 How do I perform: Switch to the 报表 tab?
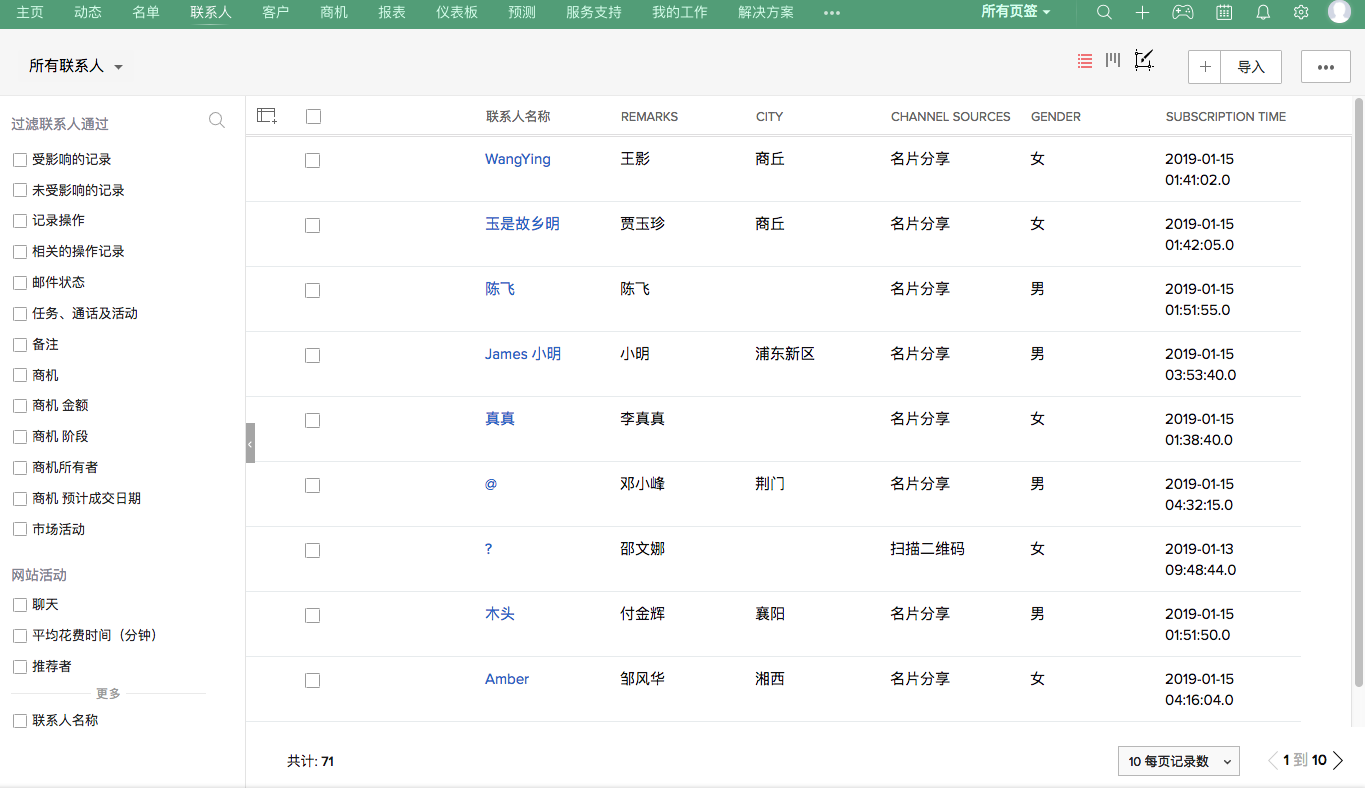391,13
